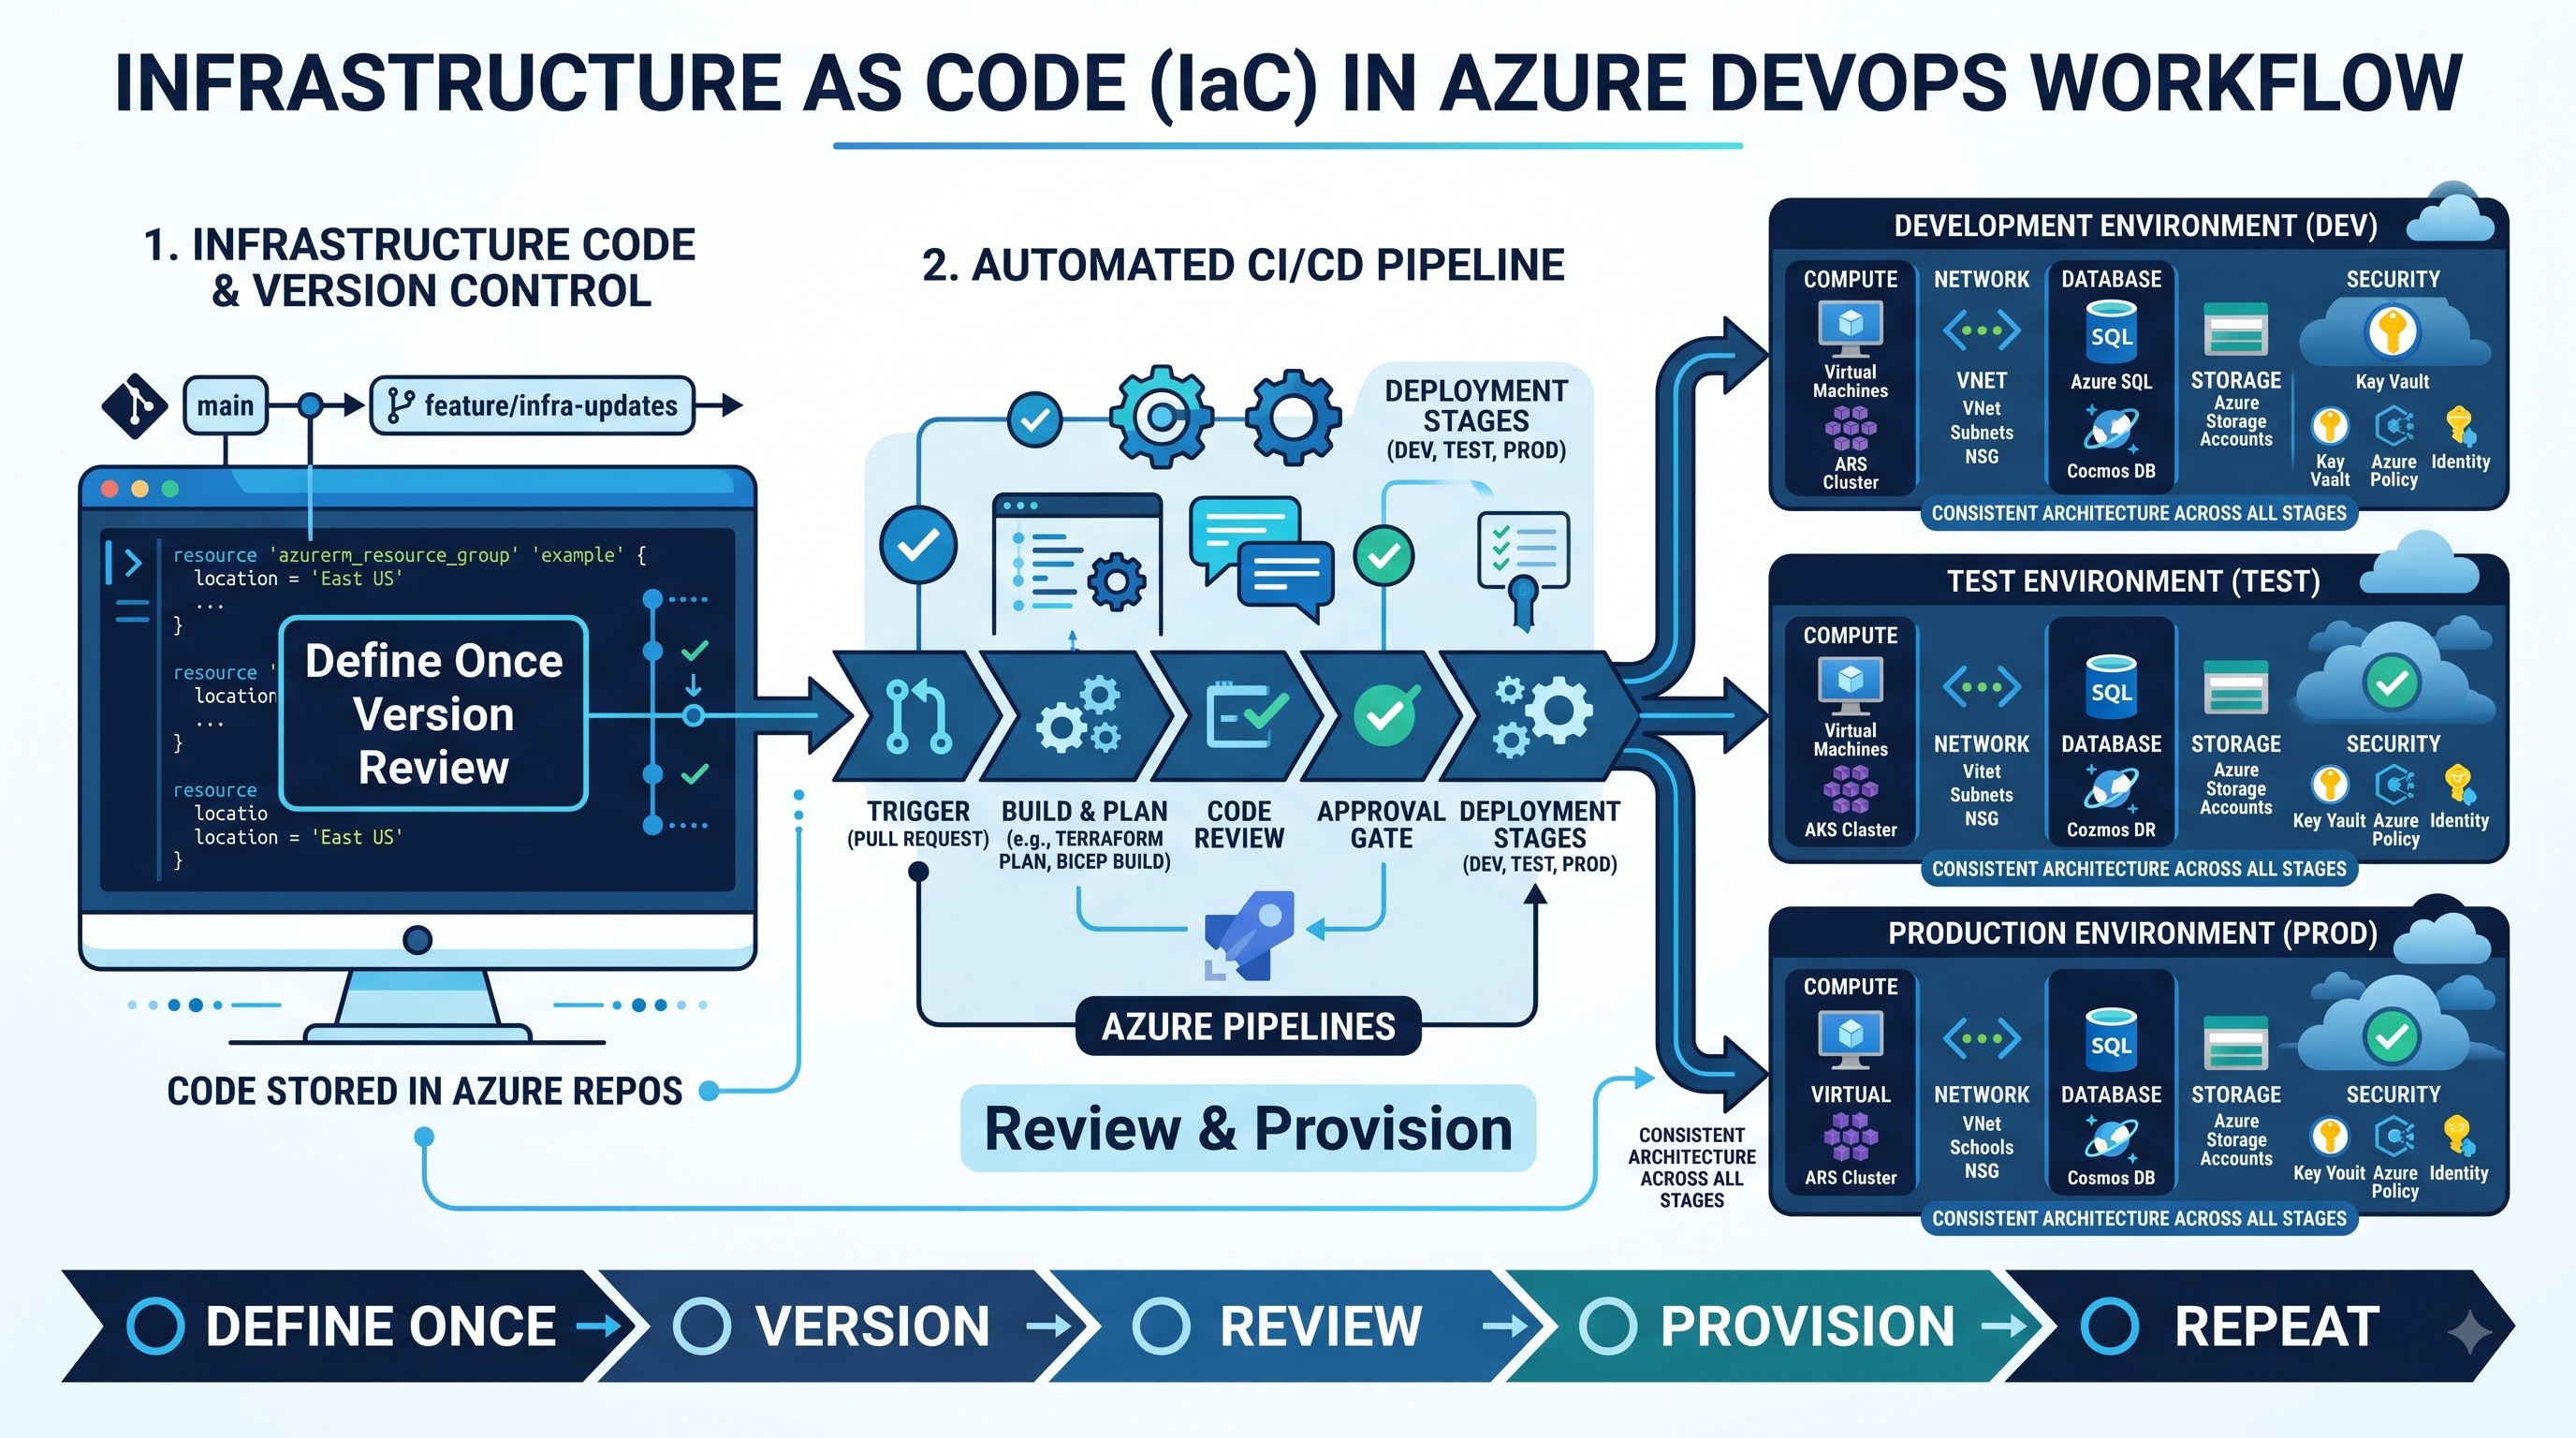
Task: Click the Storage icon in PROD environment
Action: point(2236,1042)
